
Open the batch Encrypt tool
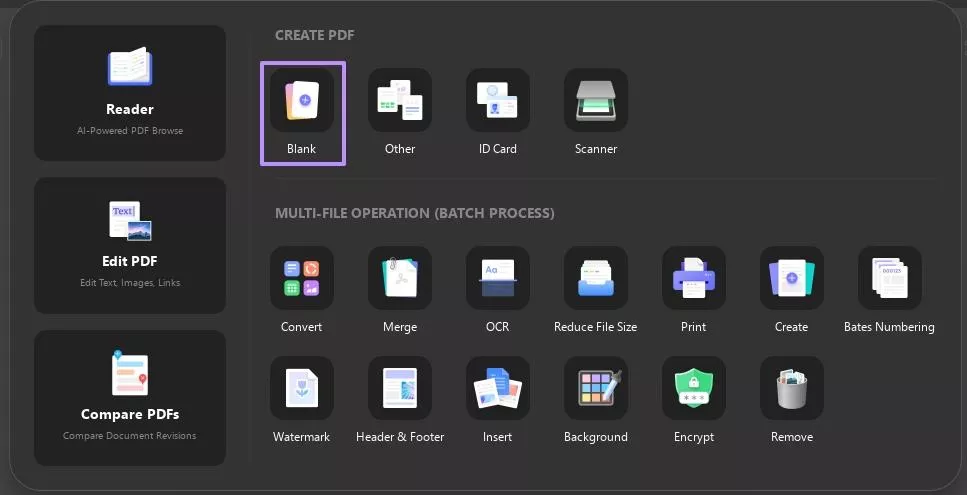(694, 388)
